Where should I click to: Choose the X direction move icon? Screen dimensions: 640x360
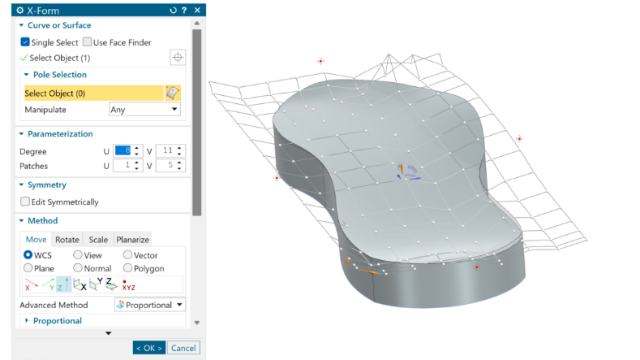click(x=31, y=284)
